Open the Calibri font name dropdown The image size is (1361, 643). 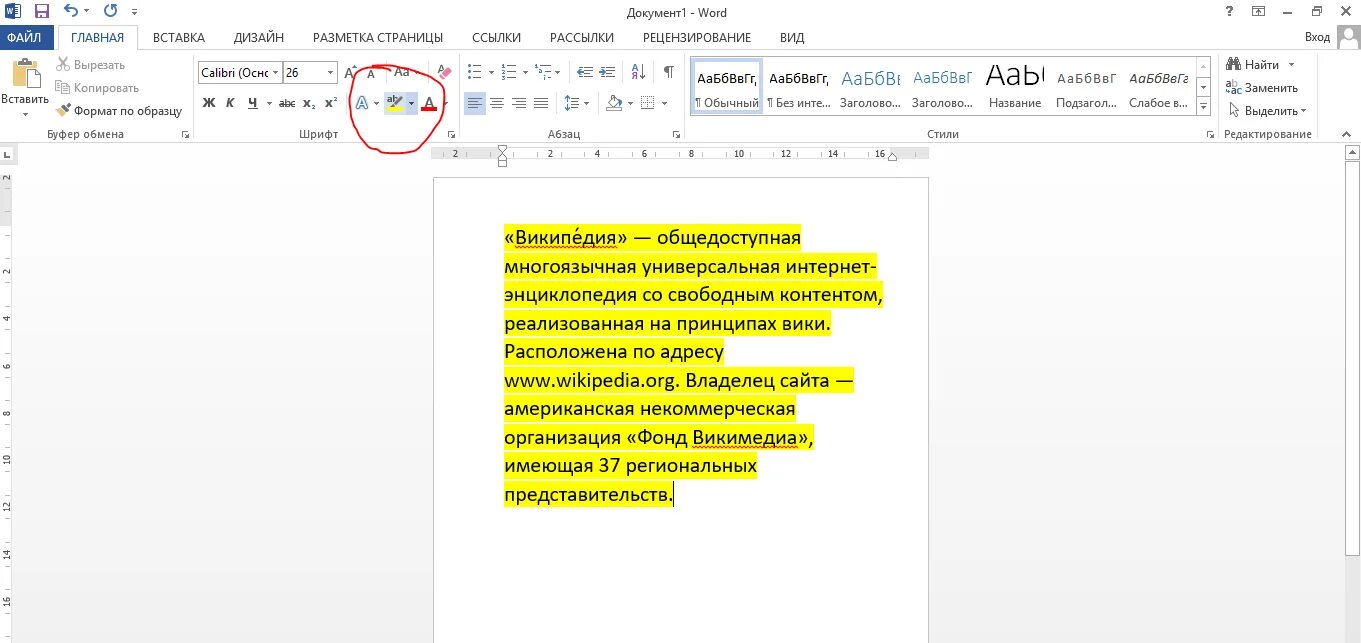click(276, 73)
